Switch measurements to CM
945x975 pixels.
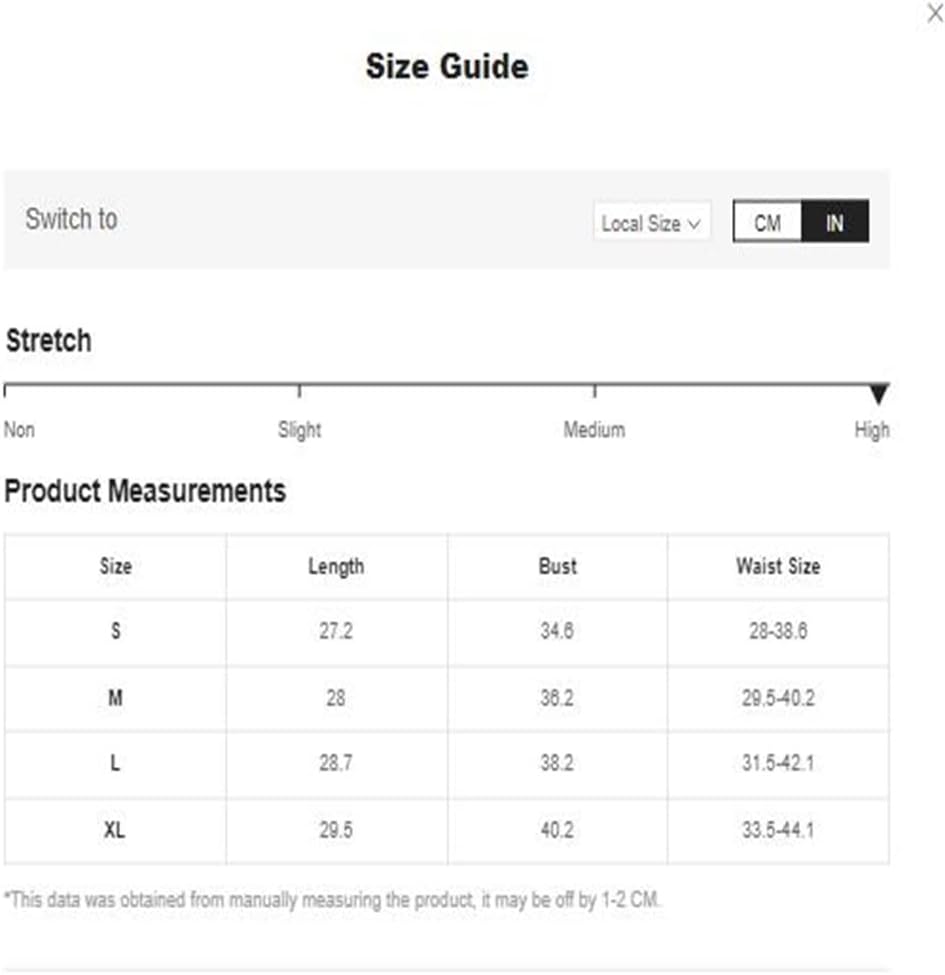point(767,222)
